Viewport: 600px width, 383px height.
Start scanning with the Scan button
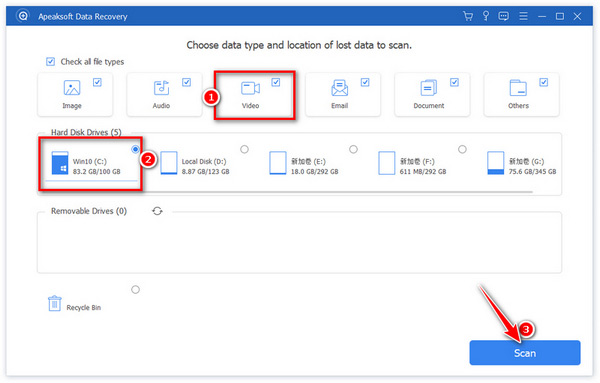(x=525, y=353)
